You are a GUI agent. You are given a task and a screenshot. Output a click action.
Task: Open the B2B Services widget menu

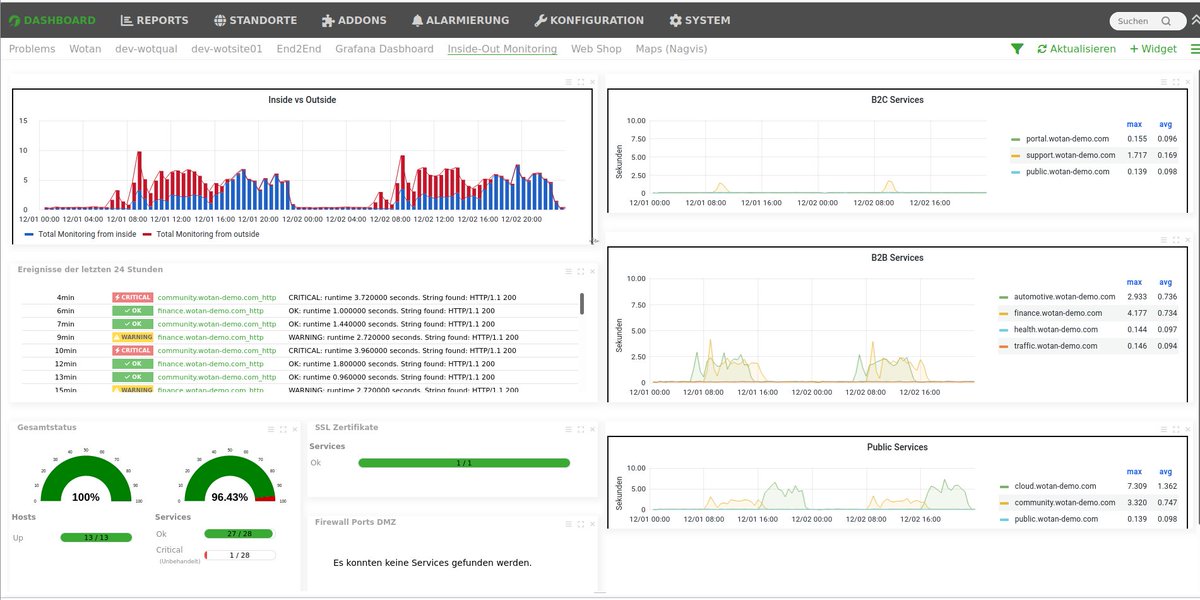[1166, 240]
